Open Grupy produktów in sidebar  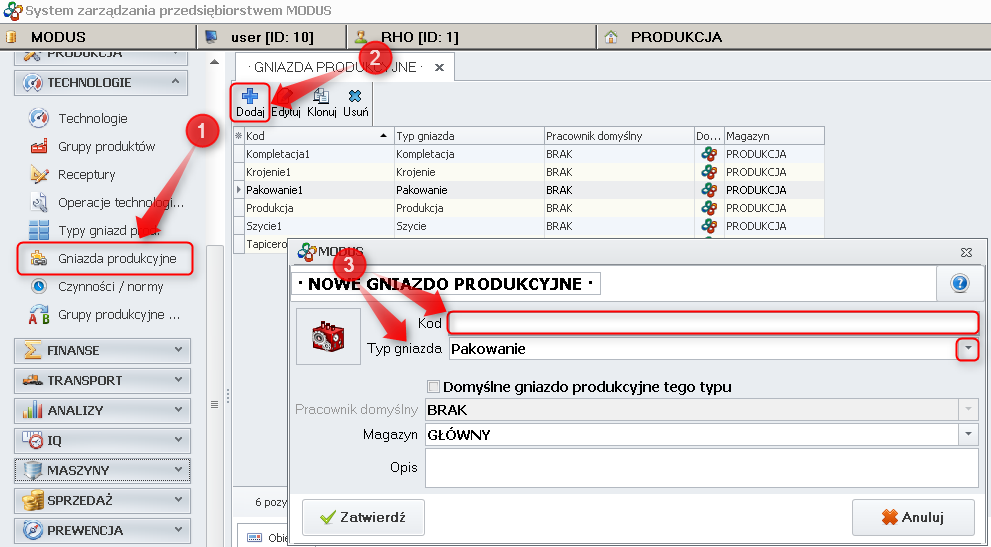click(x=92, y=146)
